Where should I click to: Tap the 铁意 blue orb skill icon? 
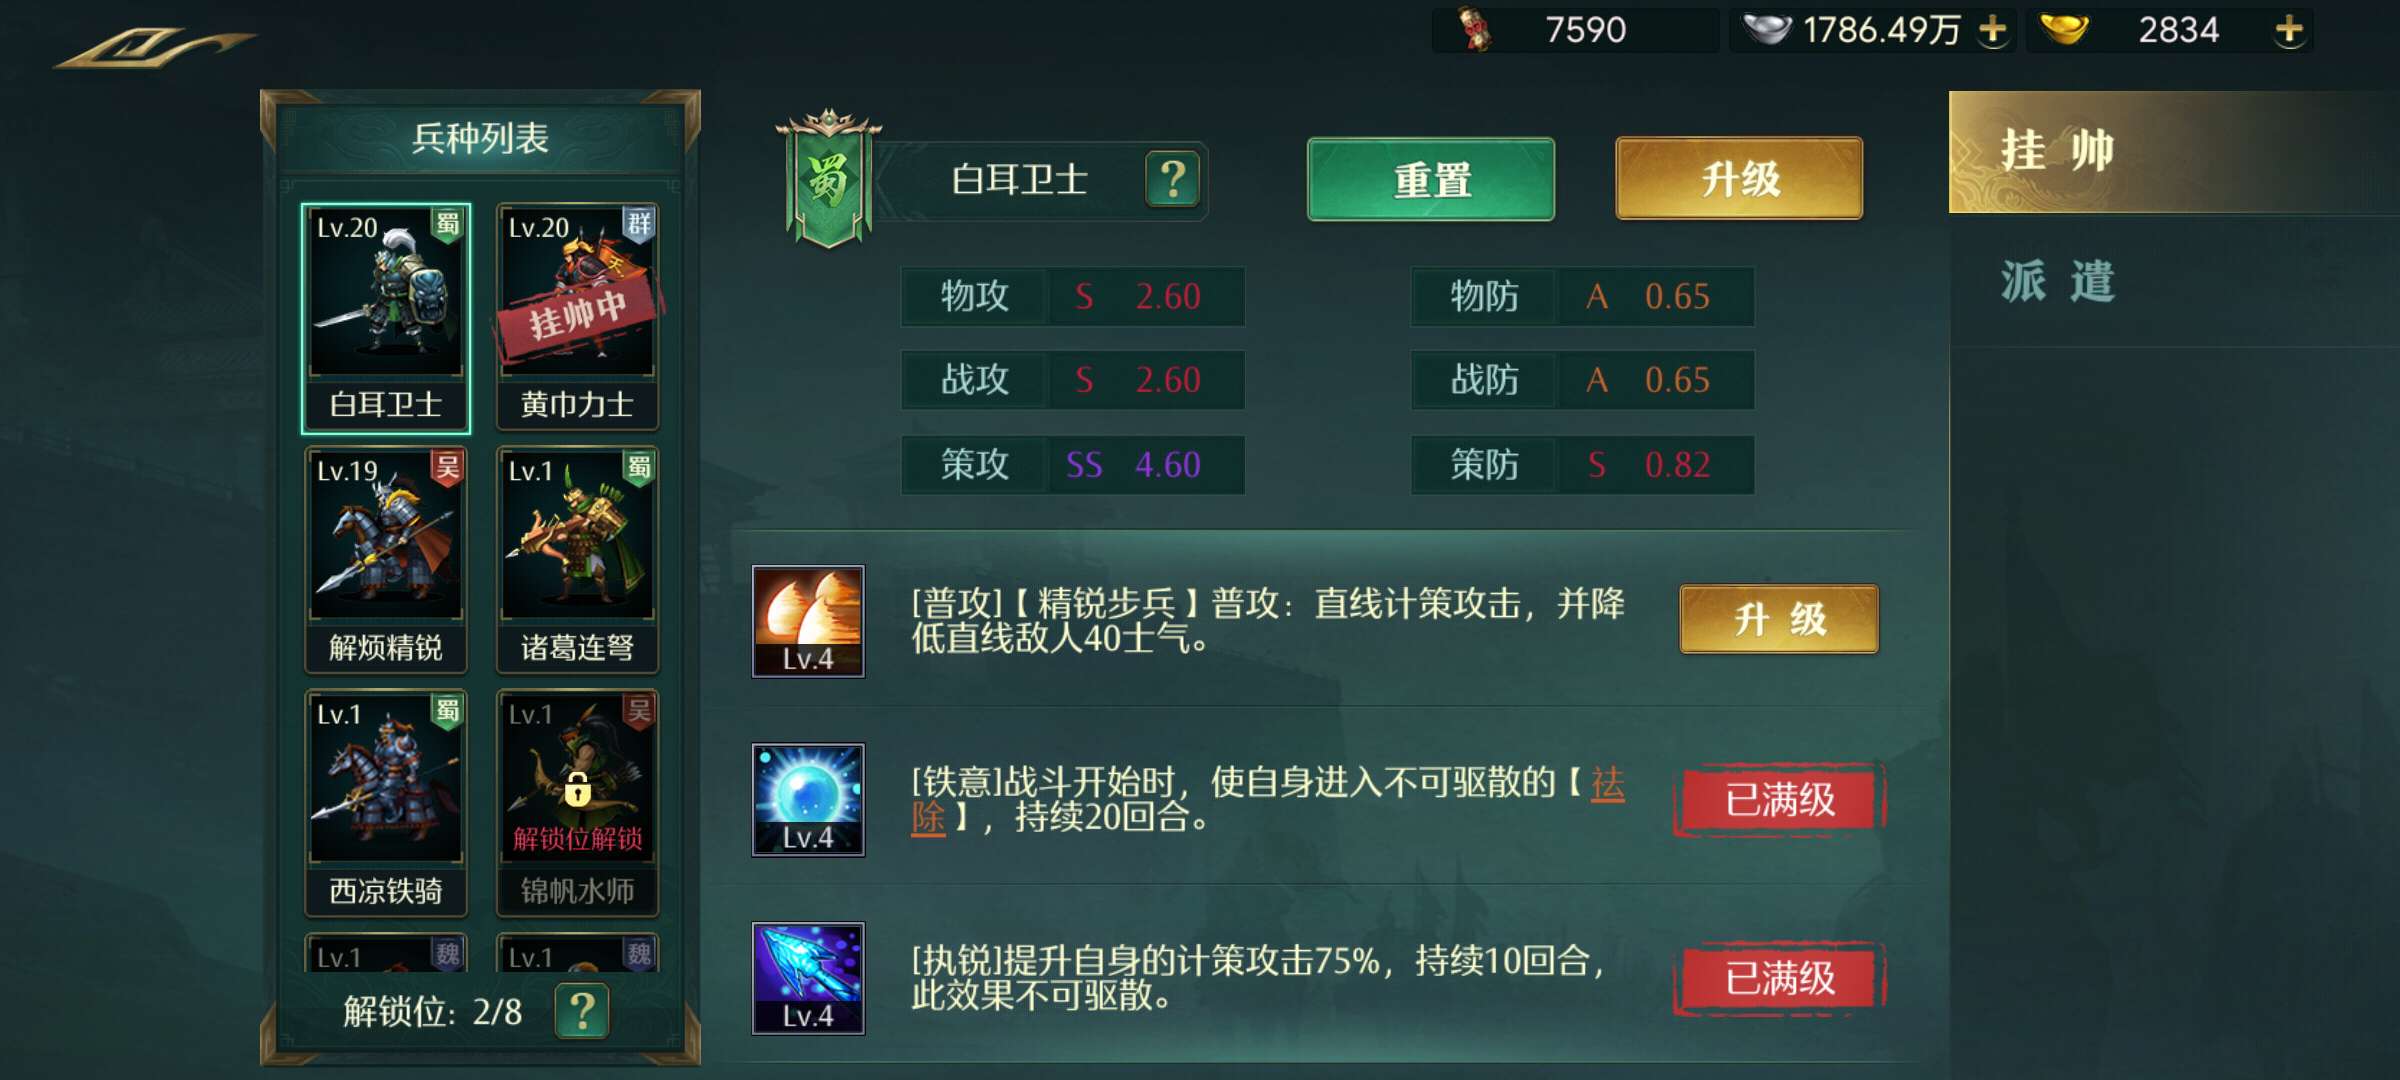pyautogui.click(x=808, y=800)
